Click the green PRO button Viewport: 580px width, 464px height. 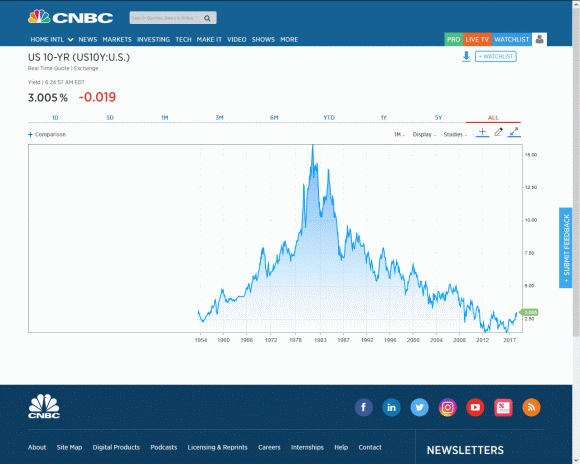(453, 39)
